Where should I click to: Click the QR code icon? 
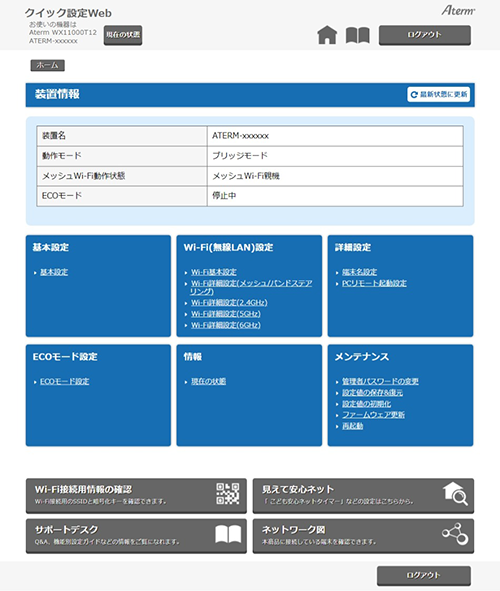point(228,494)
